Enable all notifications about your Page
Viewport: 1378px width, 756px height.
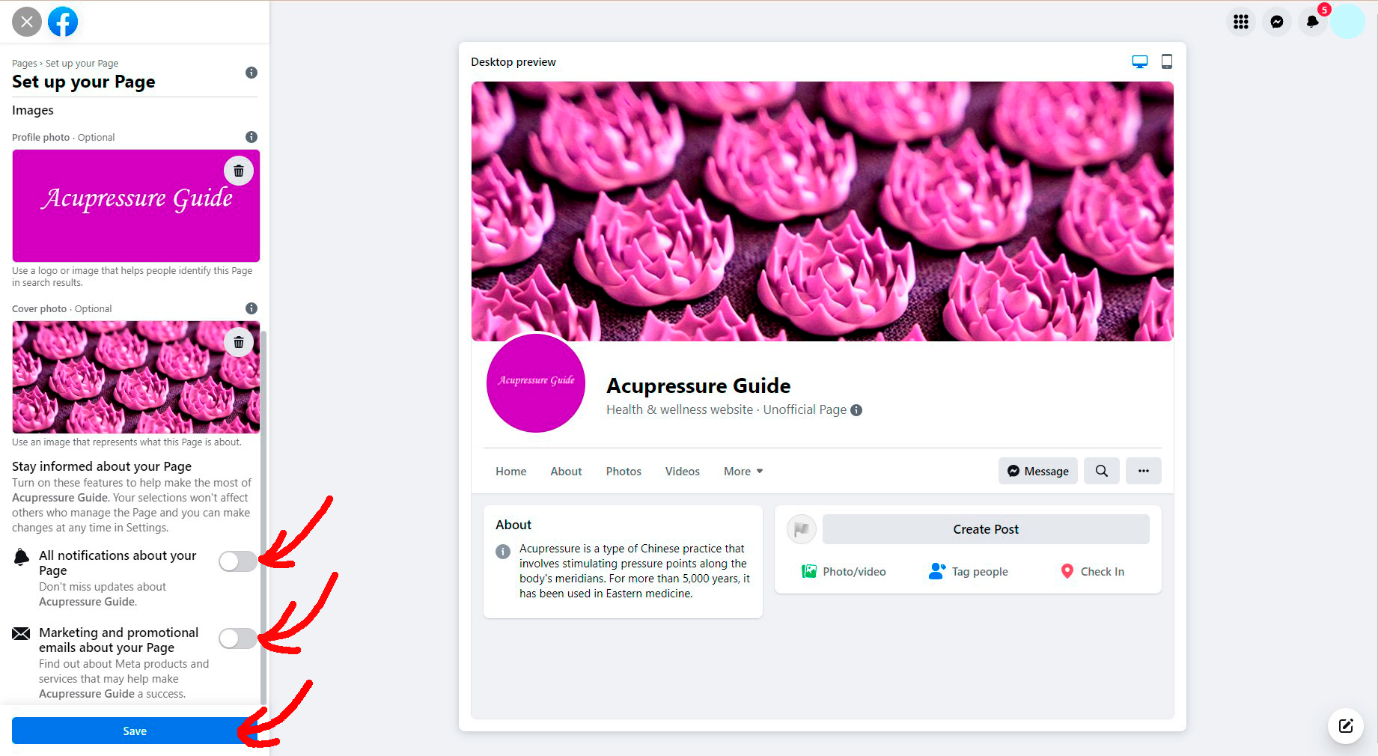[x=238, y=561]
